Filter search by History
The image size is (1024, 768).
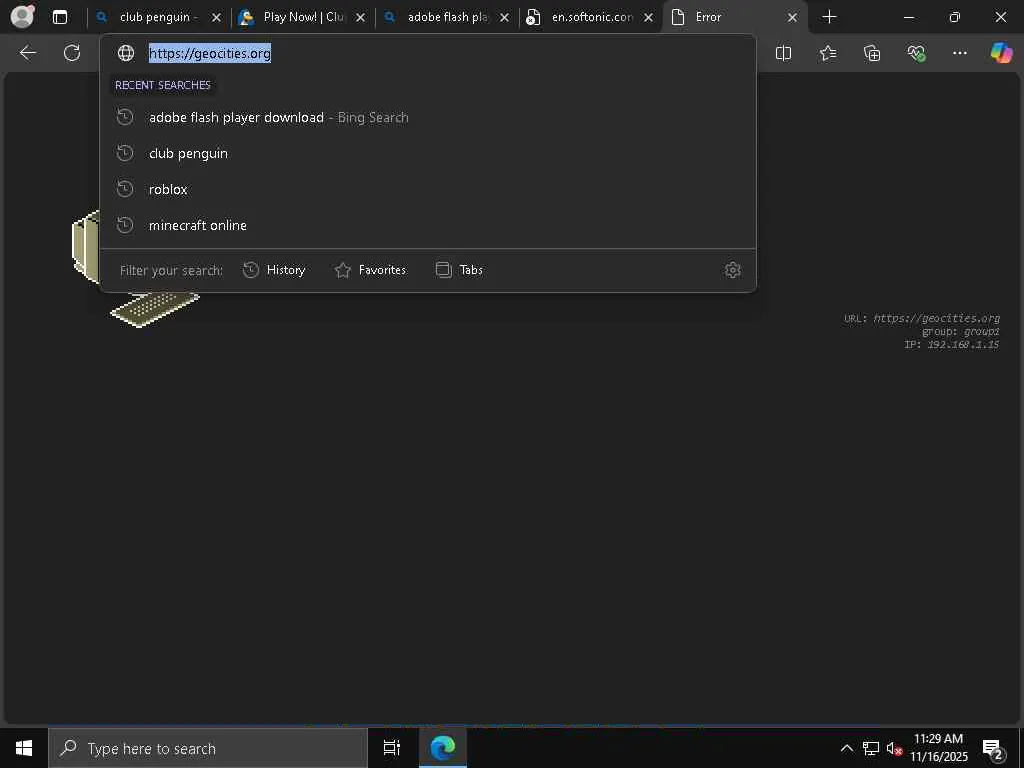click(x=274, y=270)
